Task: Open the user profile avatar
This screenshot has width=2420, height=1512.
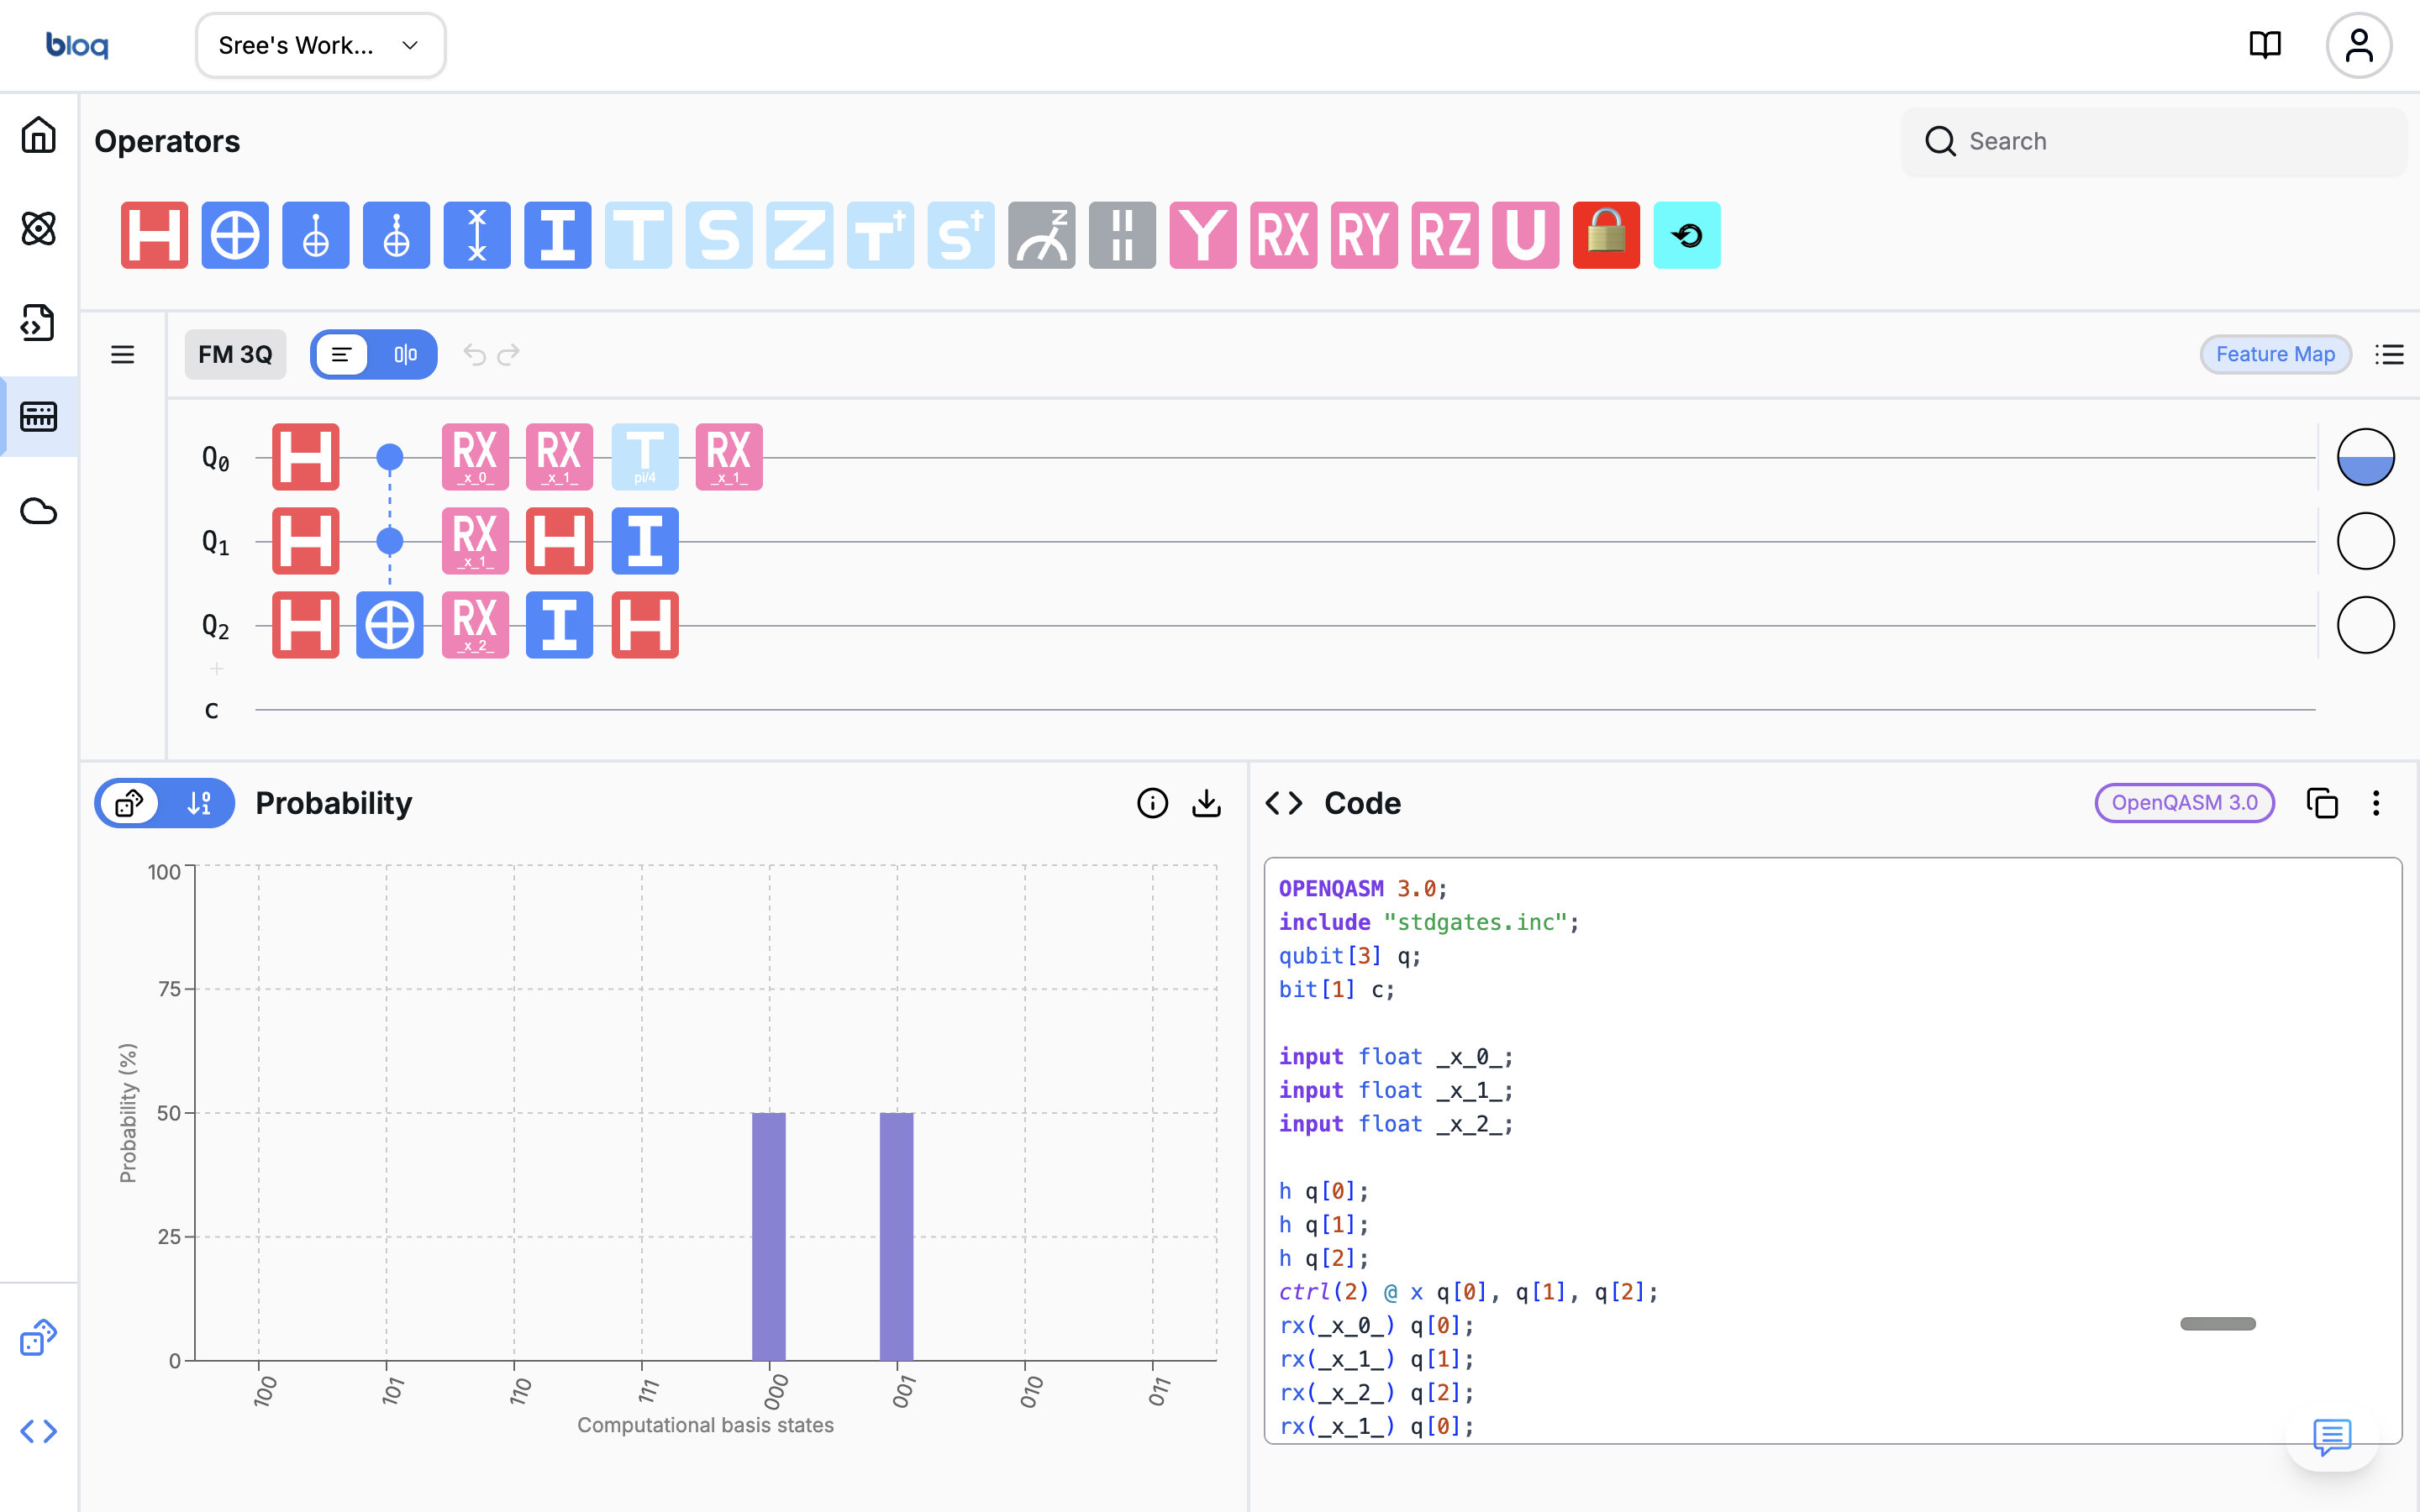Action: click(2359, 45)
